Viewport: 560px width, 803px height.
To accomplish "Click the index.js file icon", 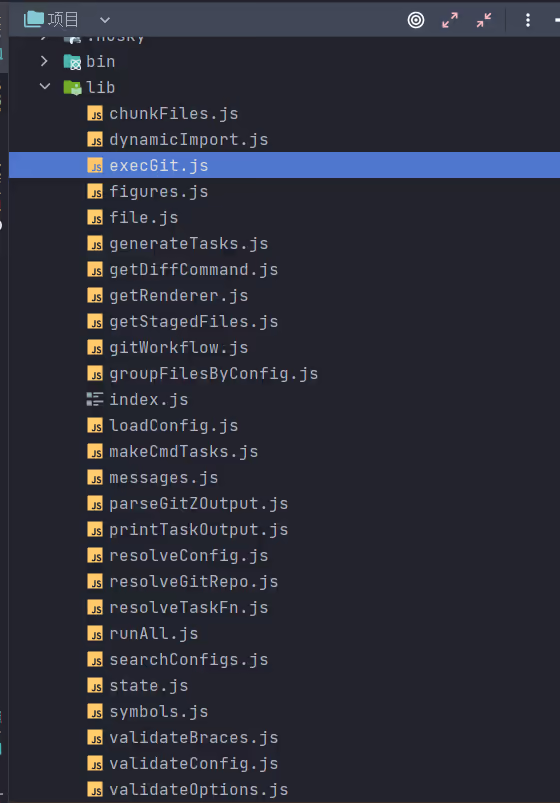I will click(x=95, y=399).
